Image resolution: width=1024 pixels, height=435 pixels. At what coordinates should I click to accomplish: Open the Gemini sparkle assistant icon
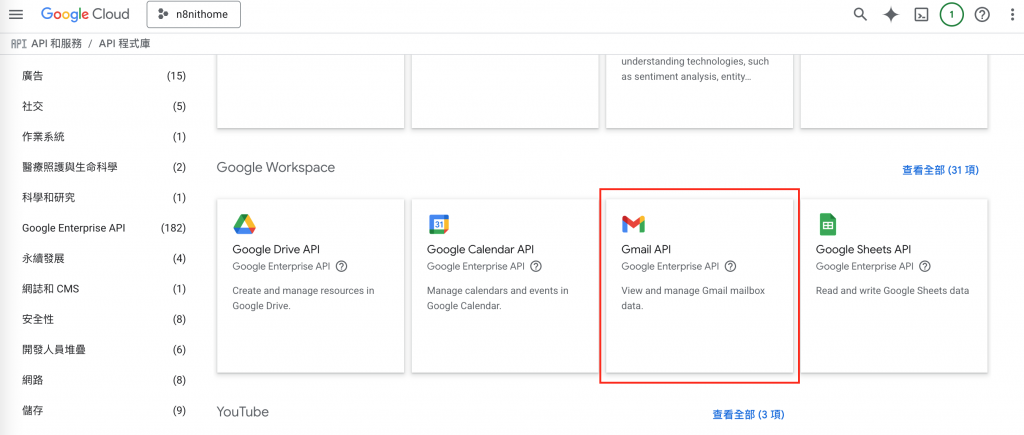(891, 15)
